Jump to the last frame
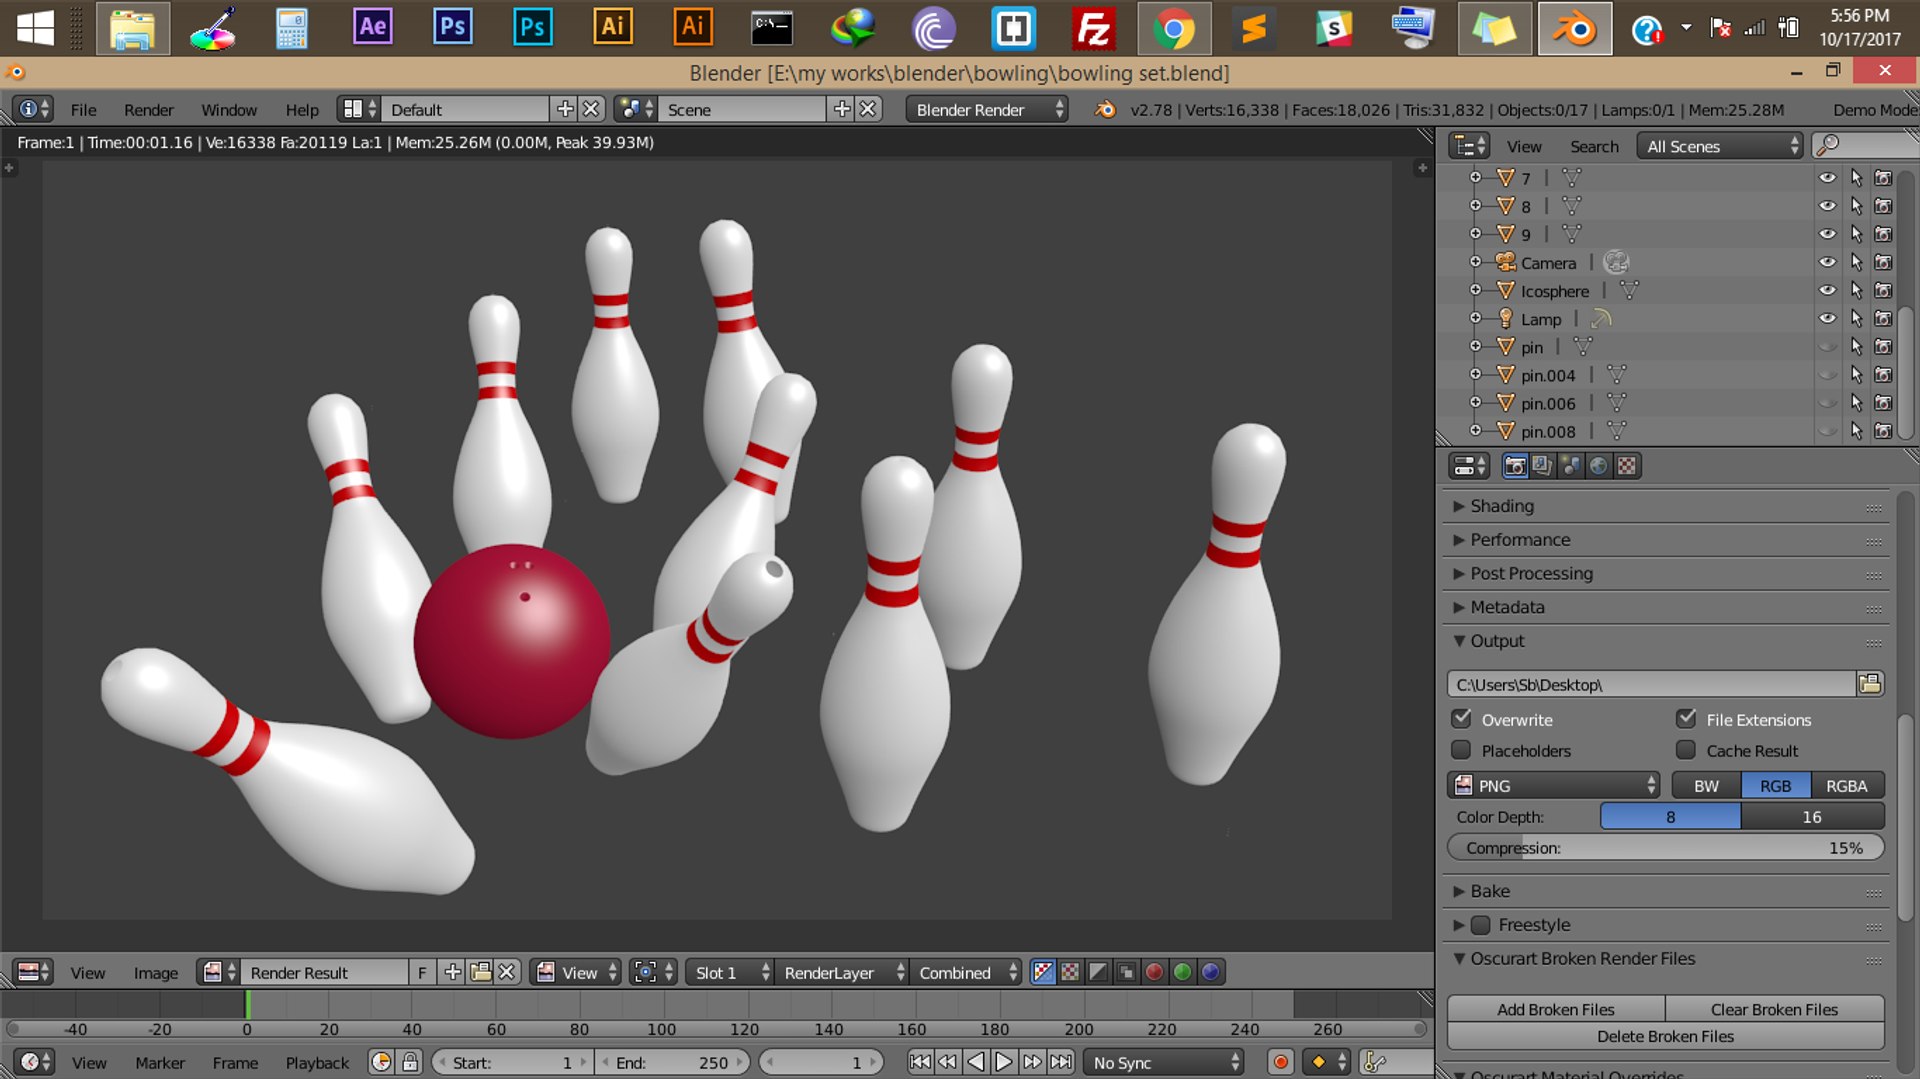 (1061, 1062)
